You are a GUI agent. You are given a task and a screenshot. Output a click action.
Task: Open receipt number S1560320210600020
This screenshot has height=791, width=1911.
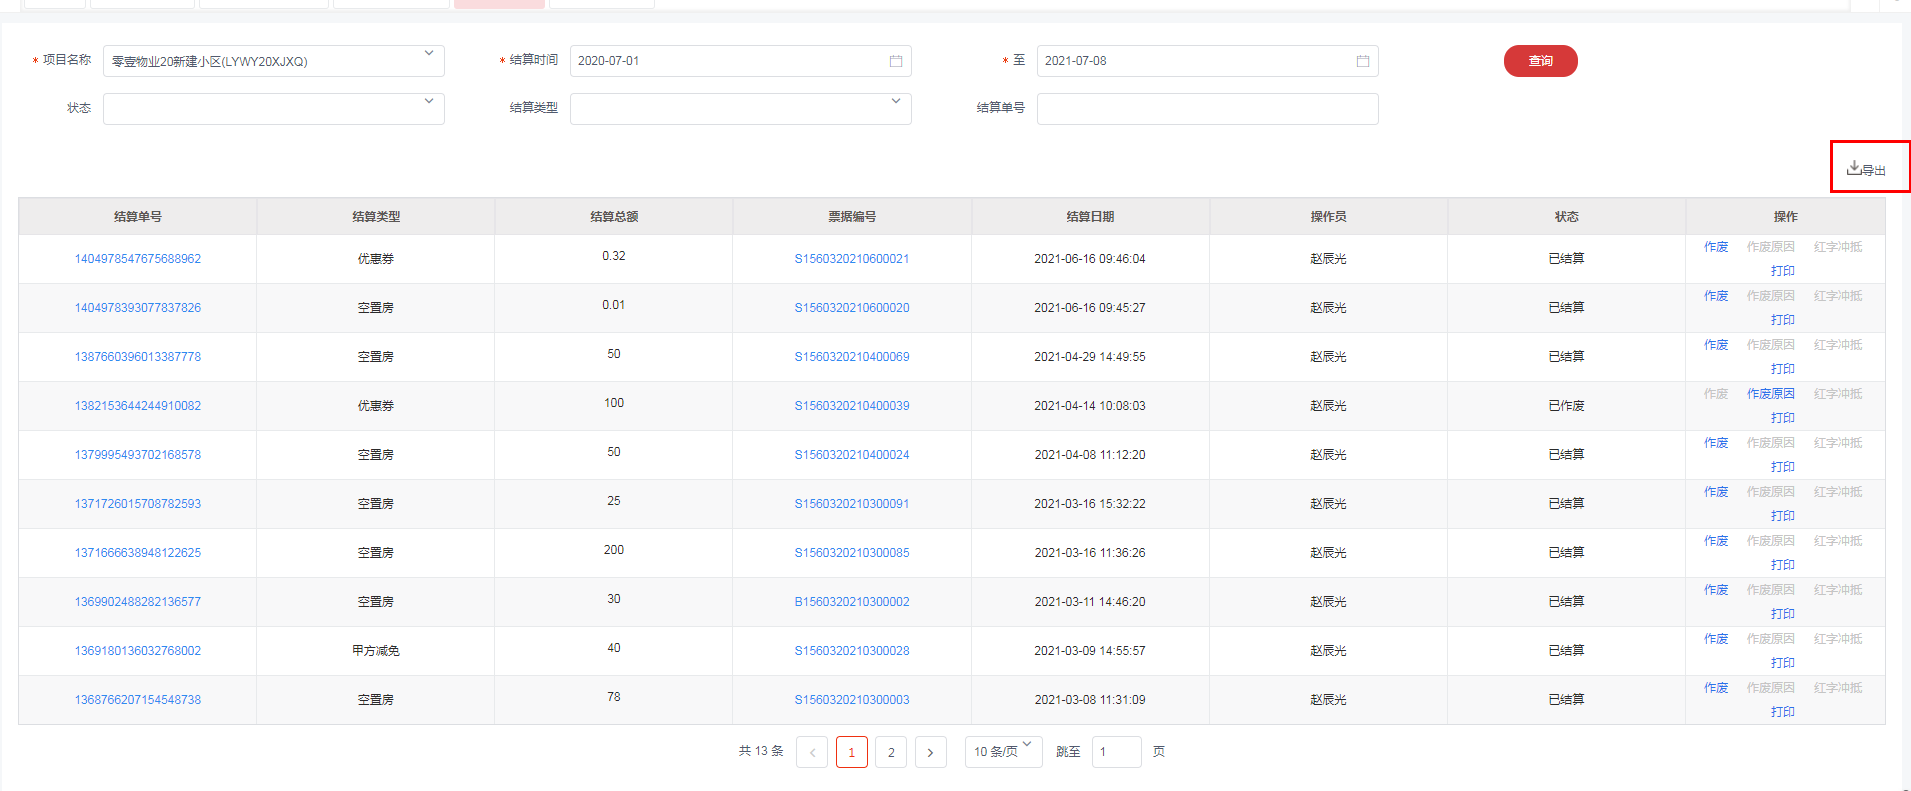[x=852, y=308]
